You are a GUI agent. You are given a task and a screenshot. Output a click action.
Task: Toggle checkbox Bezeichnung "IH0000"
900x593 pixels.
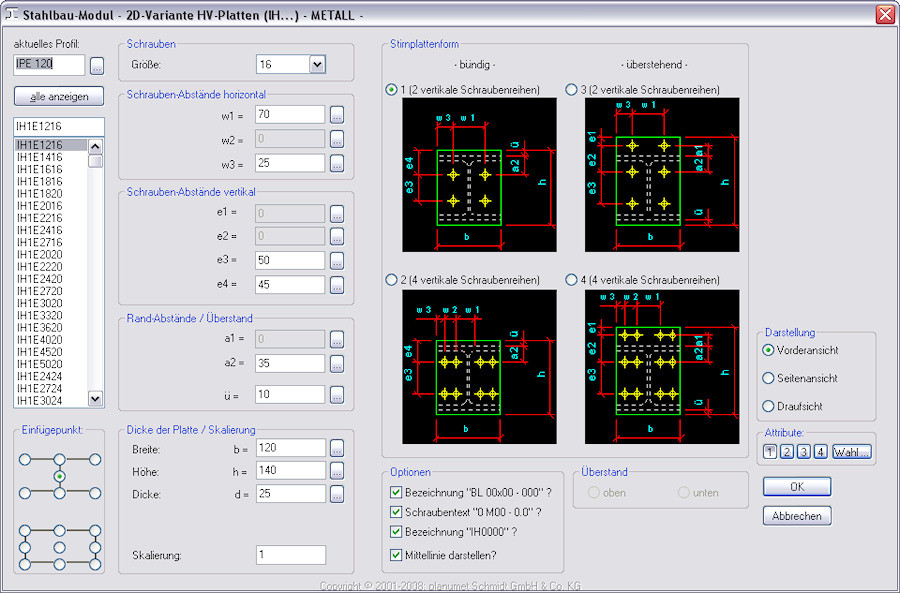click(395, 532)
